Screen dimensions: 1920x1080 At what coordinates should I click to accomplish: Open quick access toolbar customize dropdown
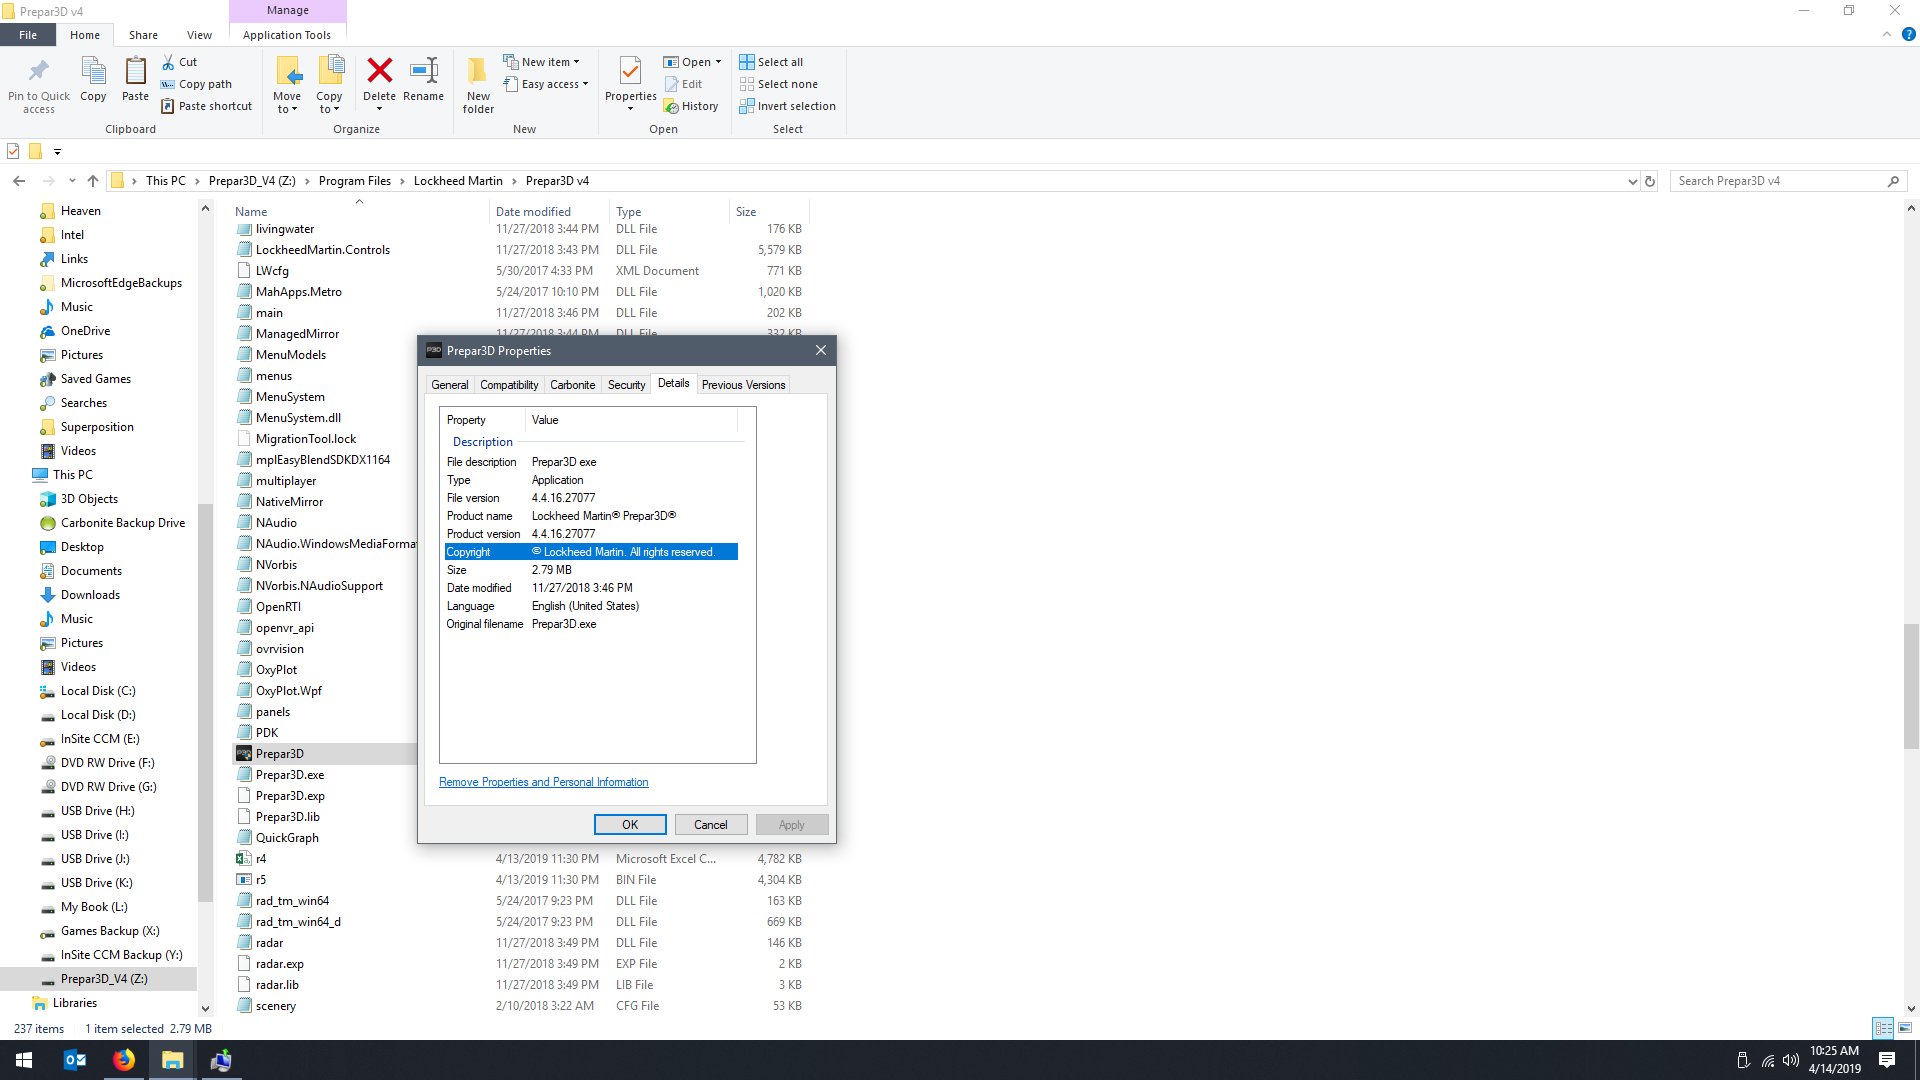coord(57,152)
